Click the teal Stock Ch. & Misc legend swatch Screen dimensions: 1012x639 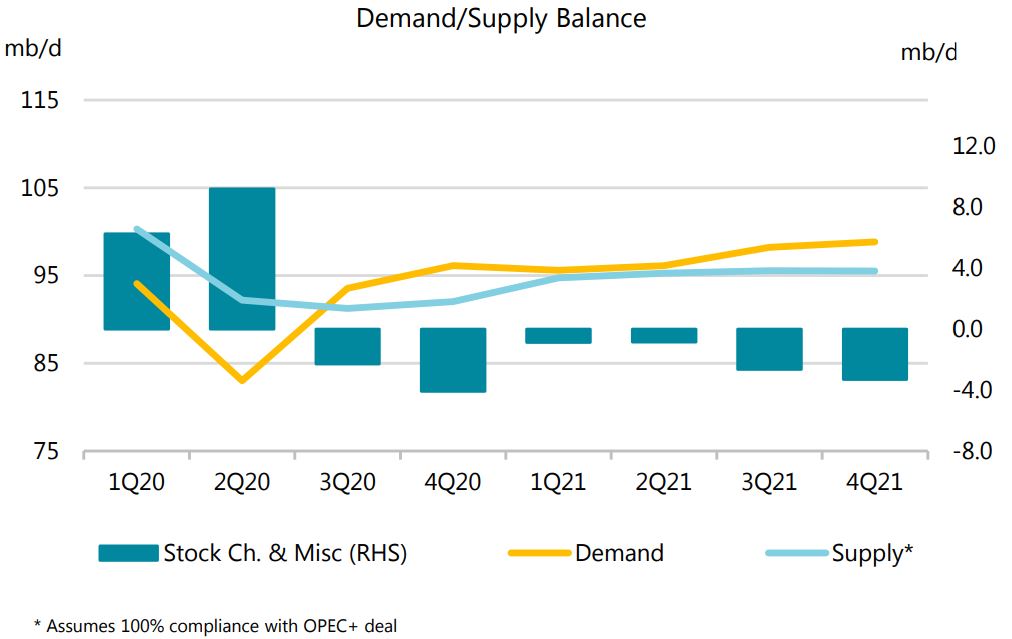coord(128,553)
